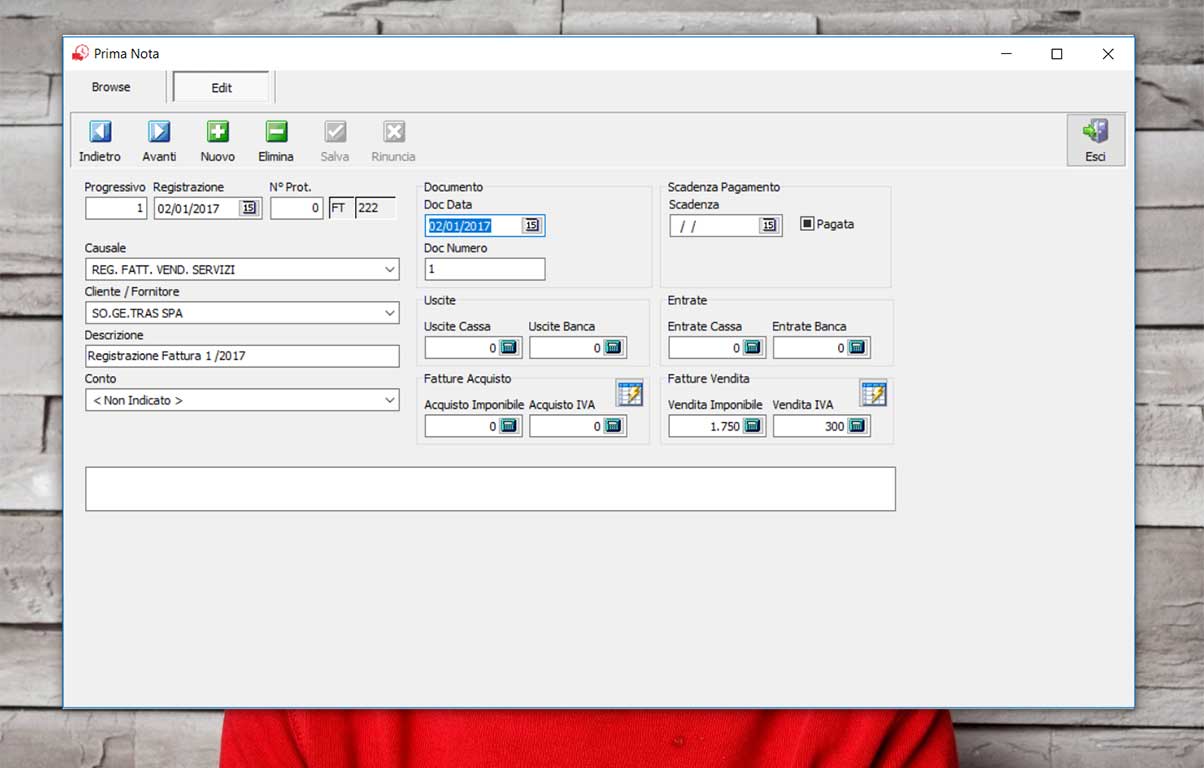The width and height of the screenshot is (1204, 768).
Task: Exit the form with Esci
Action: point(1096,140)
